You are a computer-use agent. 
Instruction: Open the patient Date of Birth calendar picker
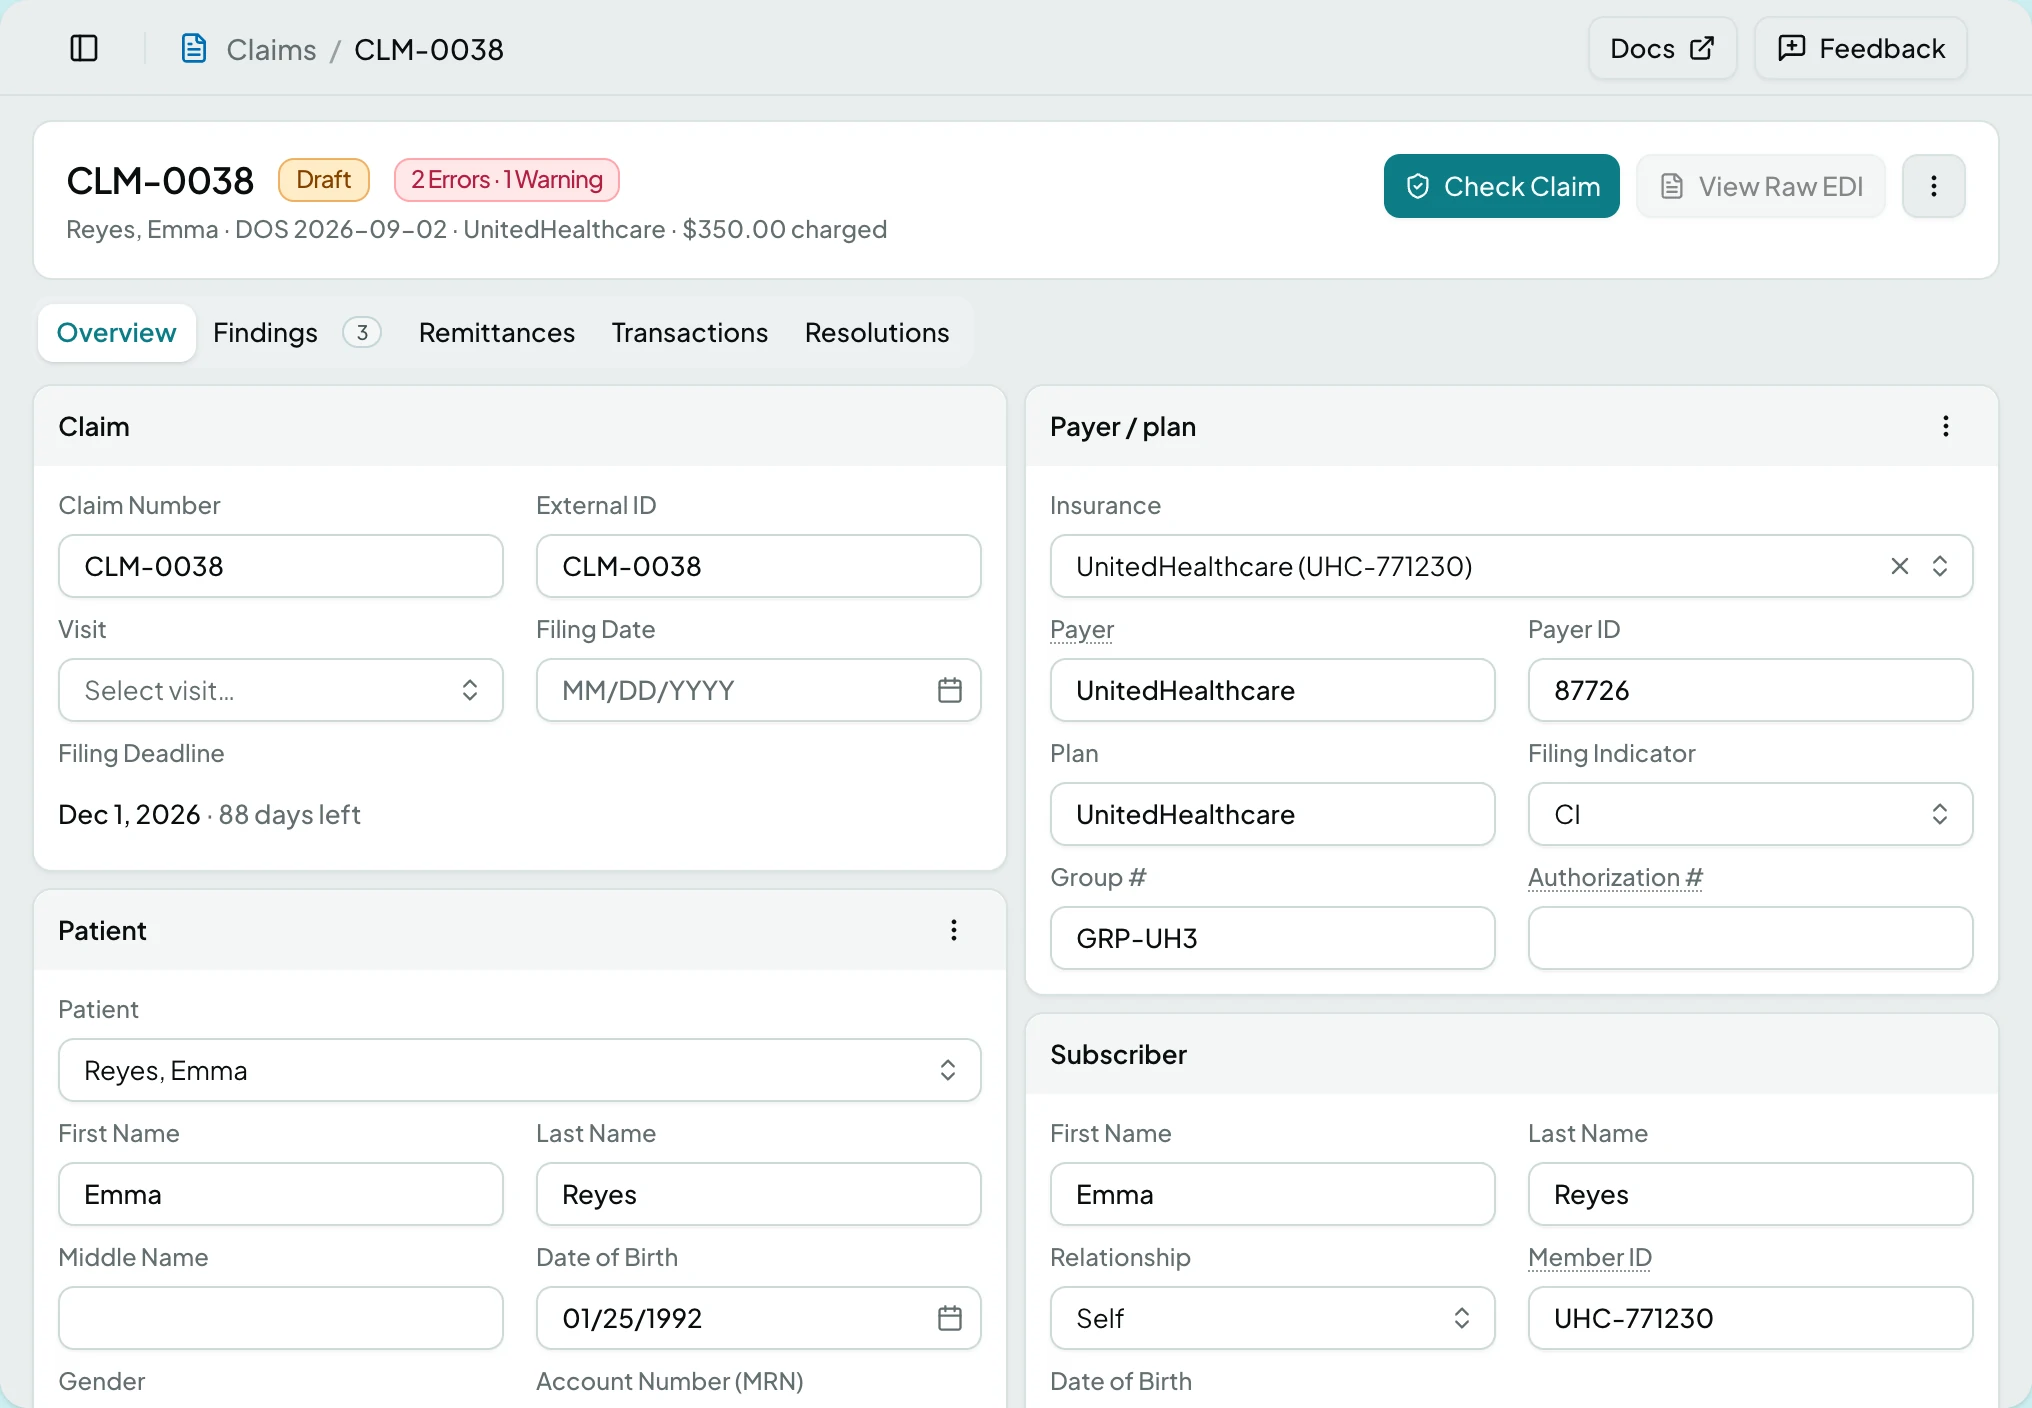pyautogui.click(x=949, y=1318)
